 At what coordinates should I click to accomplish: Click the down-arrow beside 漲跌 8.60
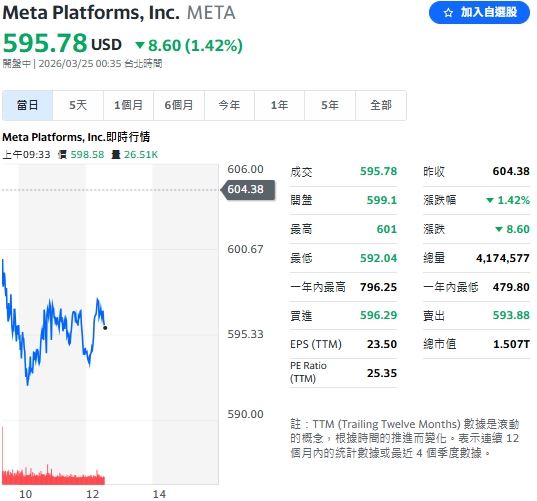pos(499,229)
